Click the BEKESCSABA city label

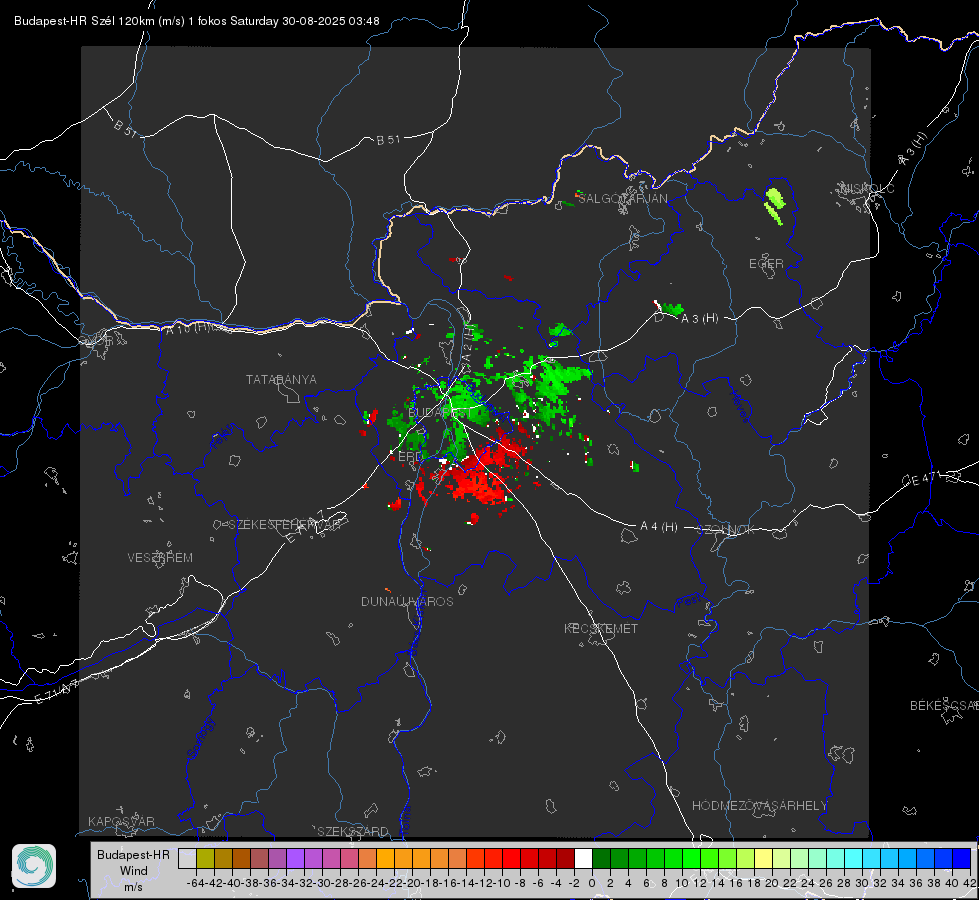tap(944, 705)
